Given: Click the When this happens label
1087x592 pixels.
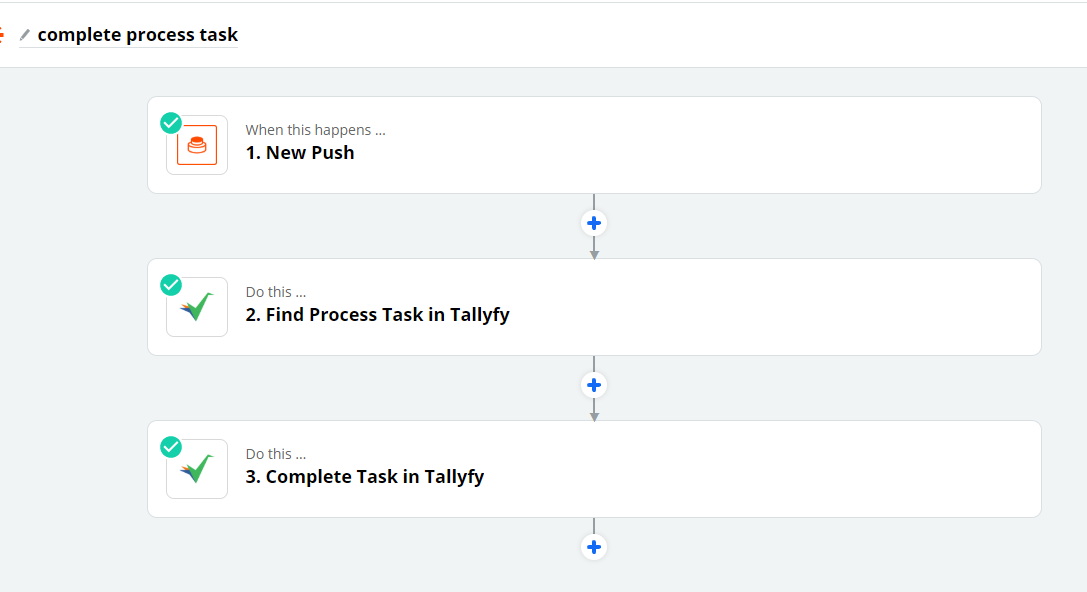Looking at the screenshot, I should (316, 129).
